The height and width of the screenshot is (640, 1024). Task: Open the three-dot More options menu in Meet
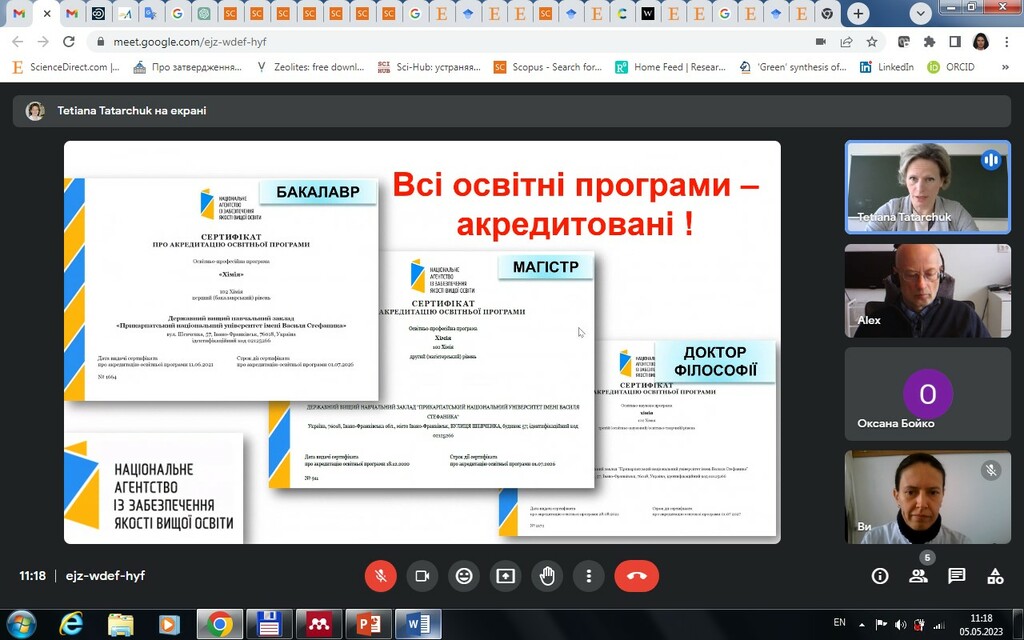(588, 576)
